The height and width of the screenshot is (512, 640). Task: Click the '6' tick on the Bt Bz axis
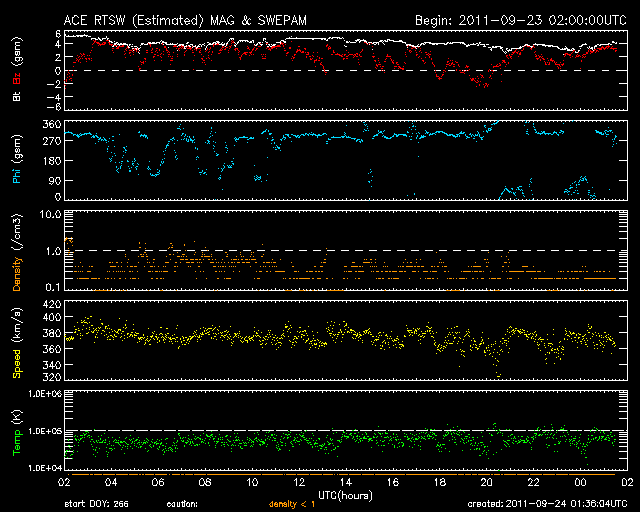point(58,34)
